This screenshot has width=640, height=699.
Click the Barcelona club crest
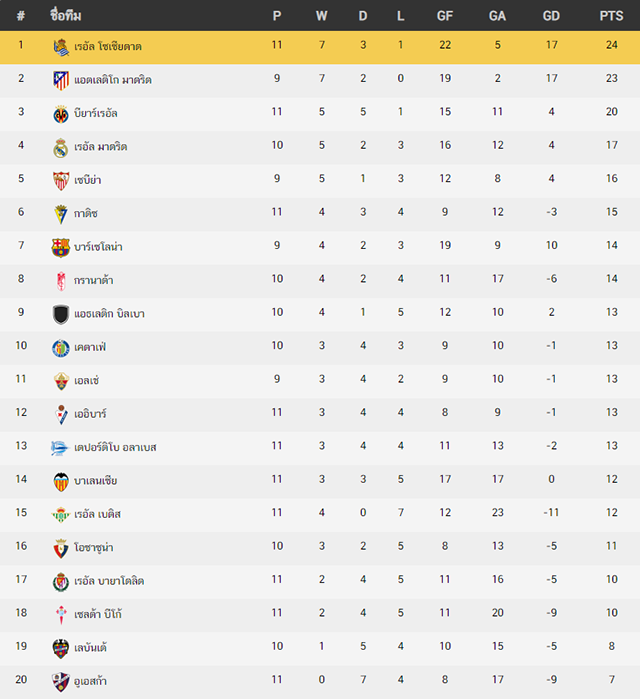coord(61,248)
